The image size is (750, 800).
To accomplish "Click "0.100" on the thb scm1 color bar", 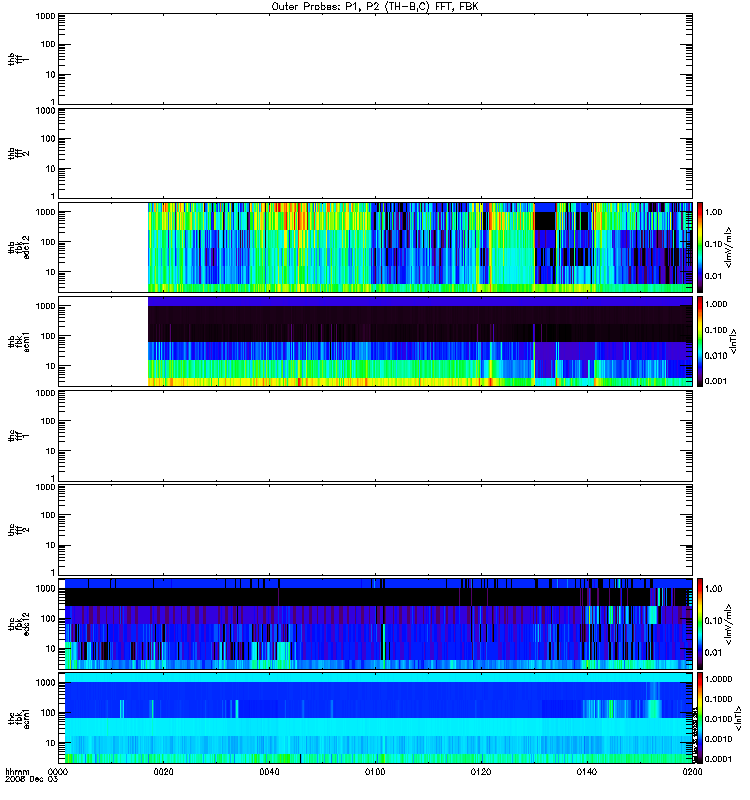I will pyautogui.click(x=716, y=330).
